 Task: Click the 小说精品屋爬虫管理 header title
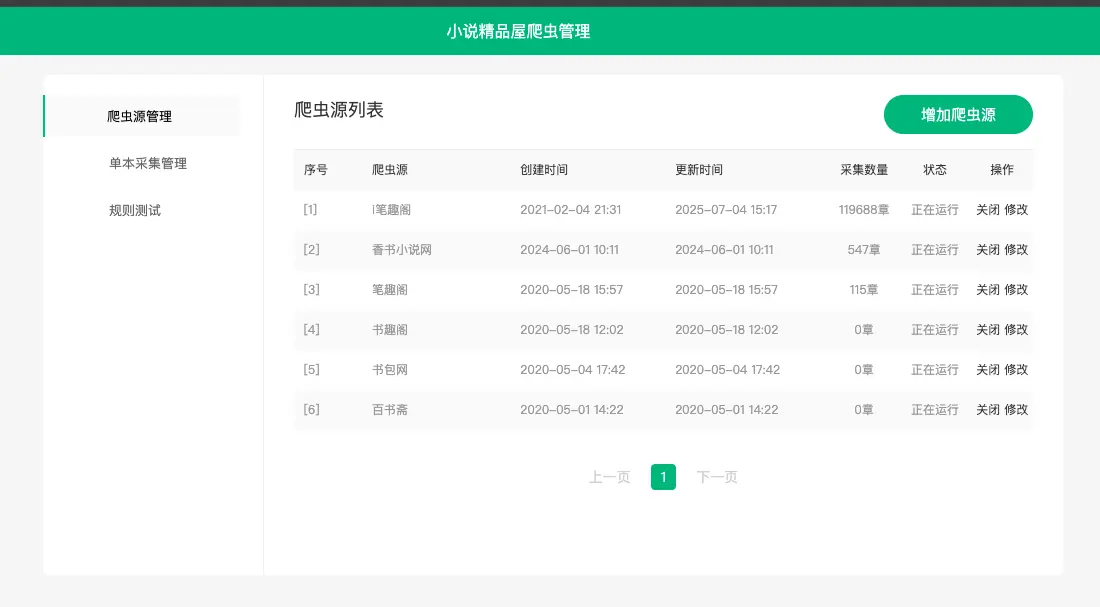click(518, 32)
